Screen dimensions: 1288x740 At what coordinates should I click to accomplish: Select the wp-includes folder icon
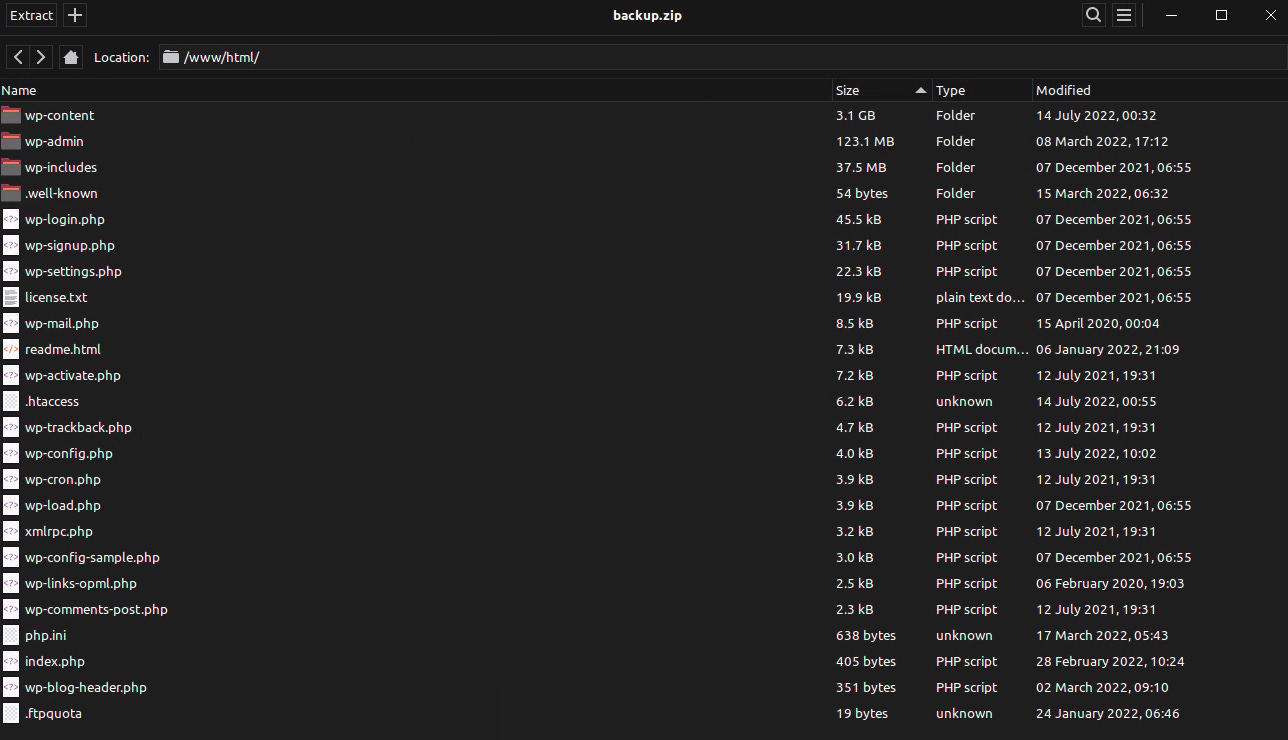coord(11,167)
